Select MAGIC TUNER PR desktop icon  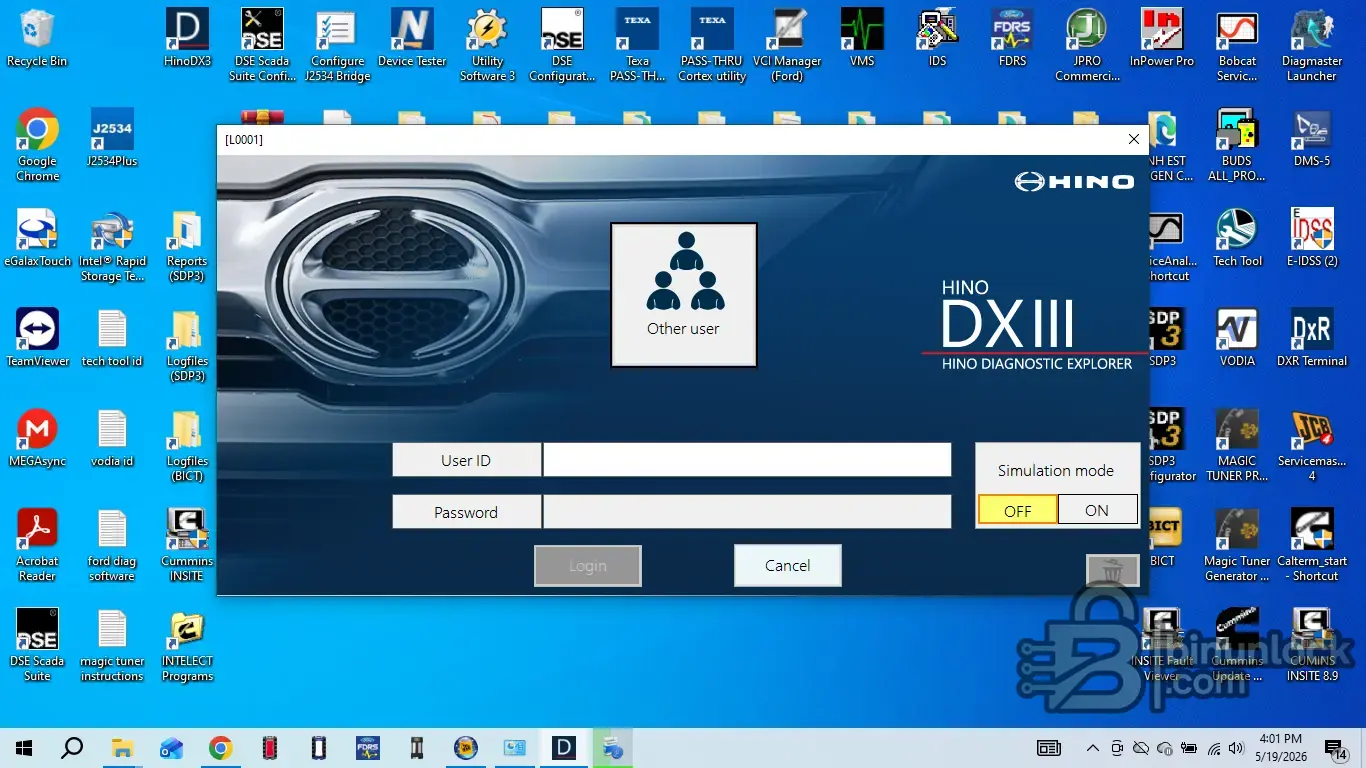click(1237, 445)
